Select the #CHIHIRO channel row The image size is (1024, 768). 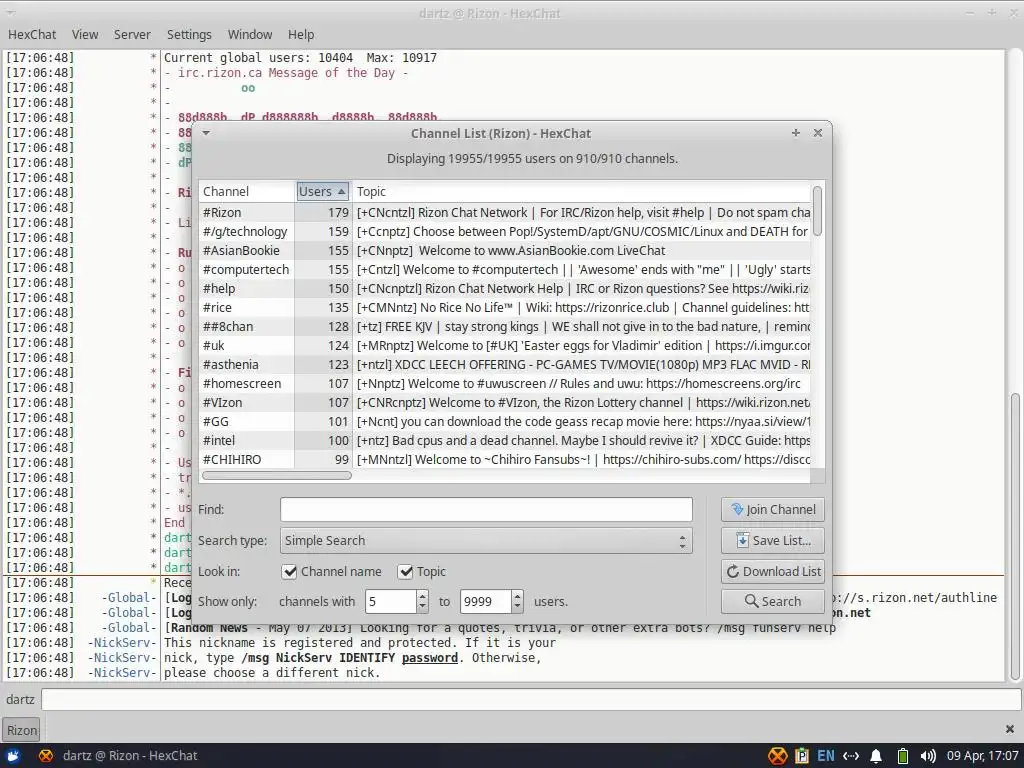505,459
